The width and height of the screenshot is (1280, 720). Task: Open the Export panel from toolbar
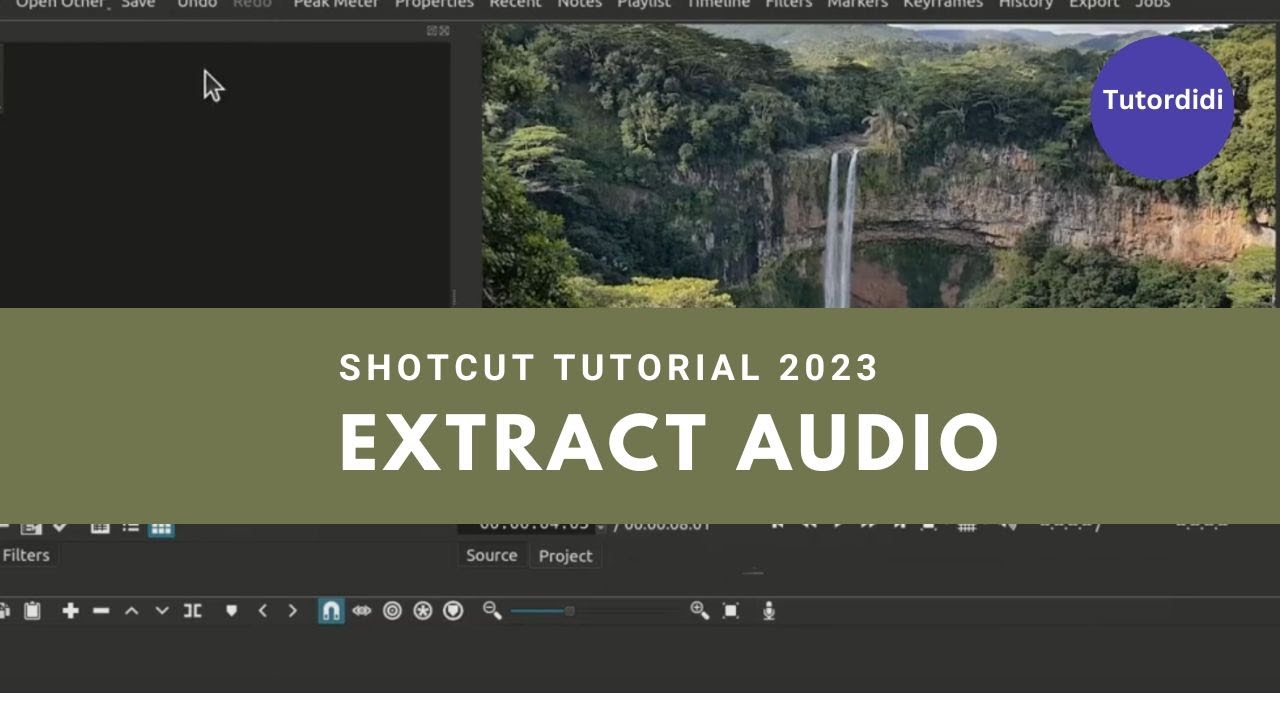[1094, 4]
